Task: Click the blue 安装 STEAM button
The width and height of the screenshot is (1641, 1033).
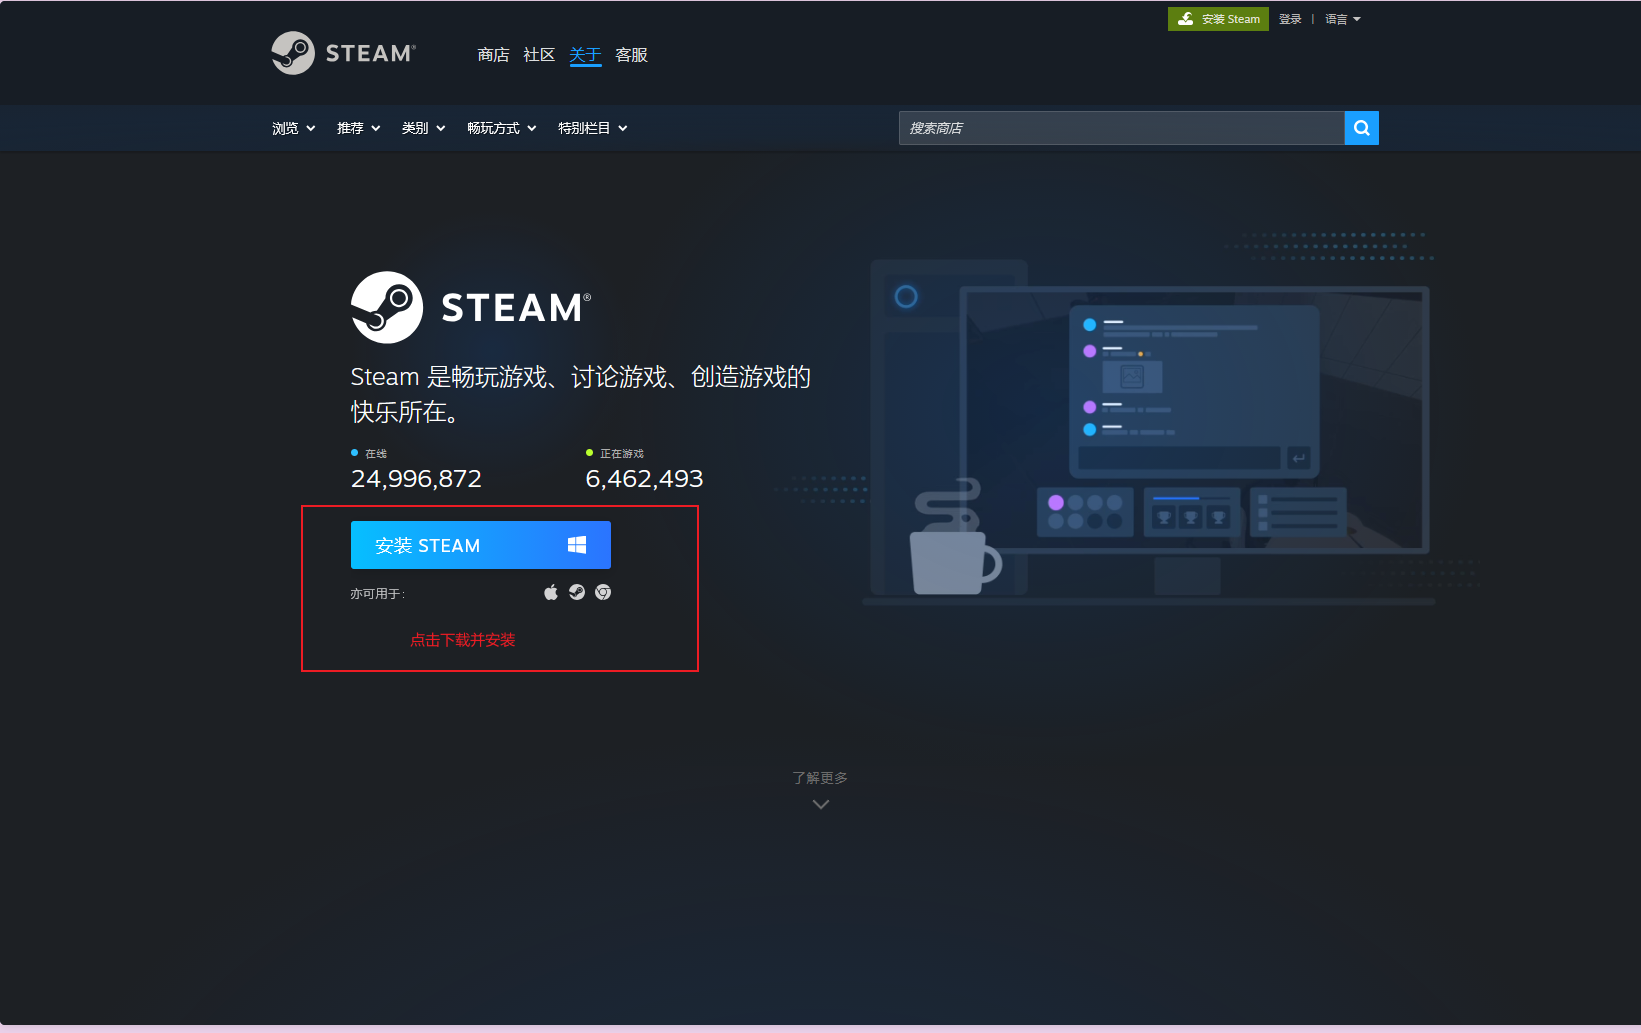Action: click(x=460, y=544)
